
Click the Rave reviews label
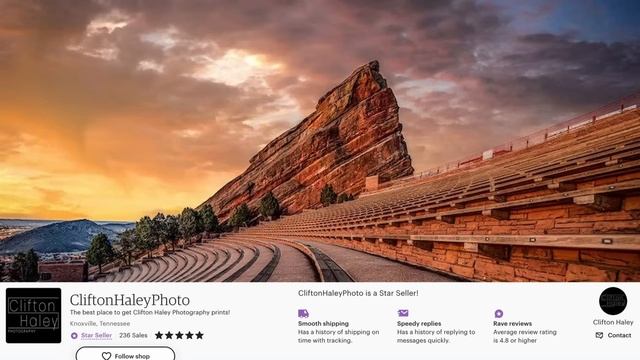pyautogui.click(x=512, y=323)
